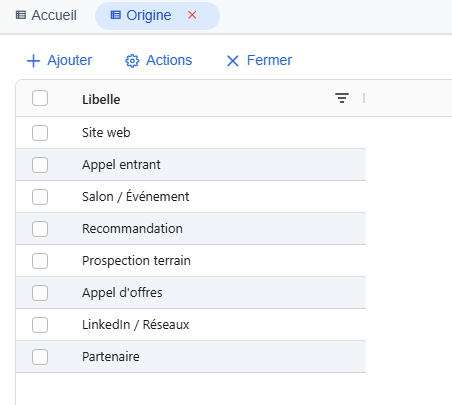The width and height of the screenshot is (452, 405).
Task: Click the Appel d'offres entry
Action: click(122, 293)
